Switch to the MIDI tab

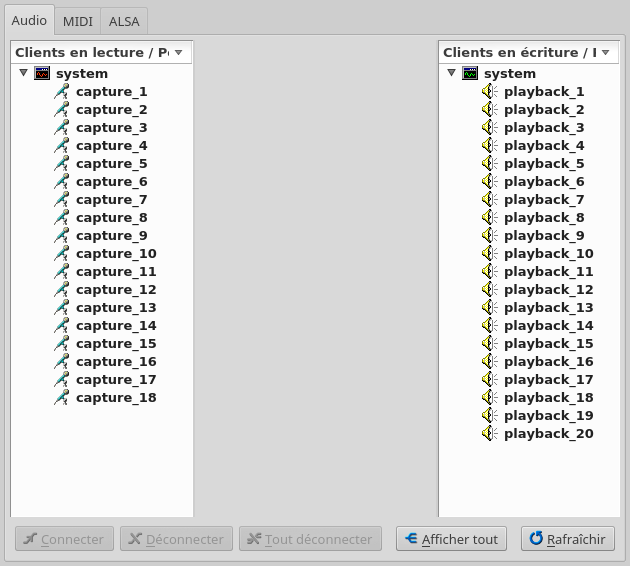point(78,21)
